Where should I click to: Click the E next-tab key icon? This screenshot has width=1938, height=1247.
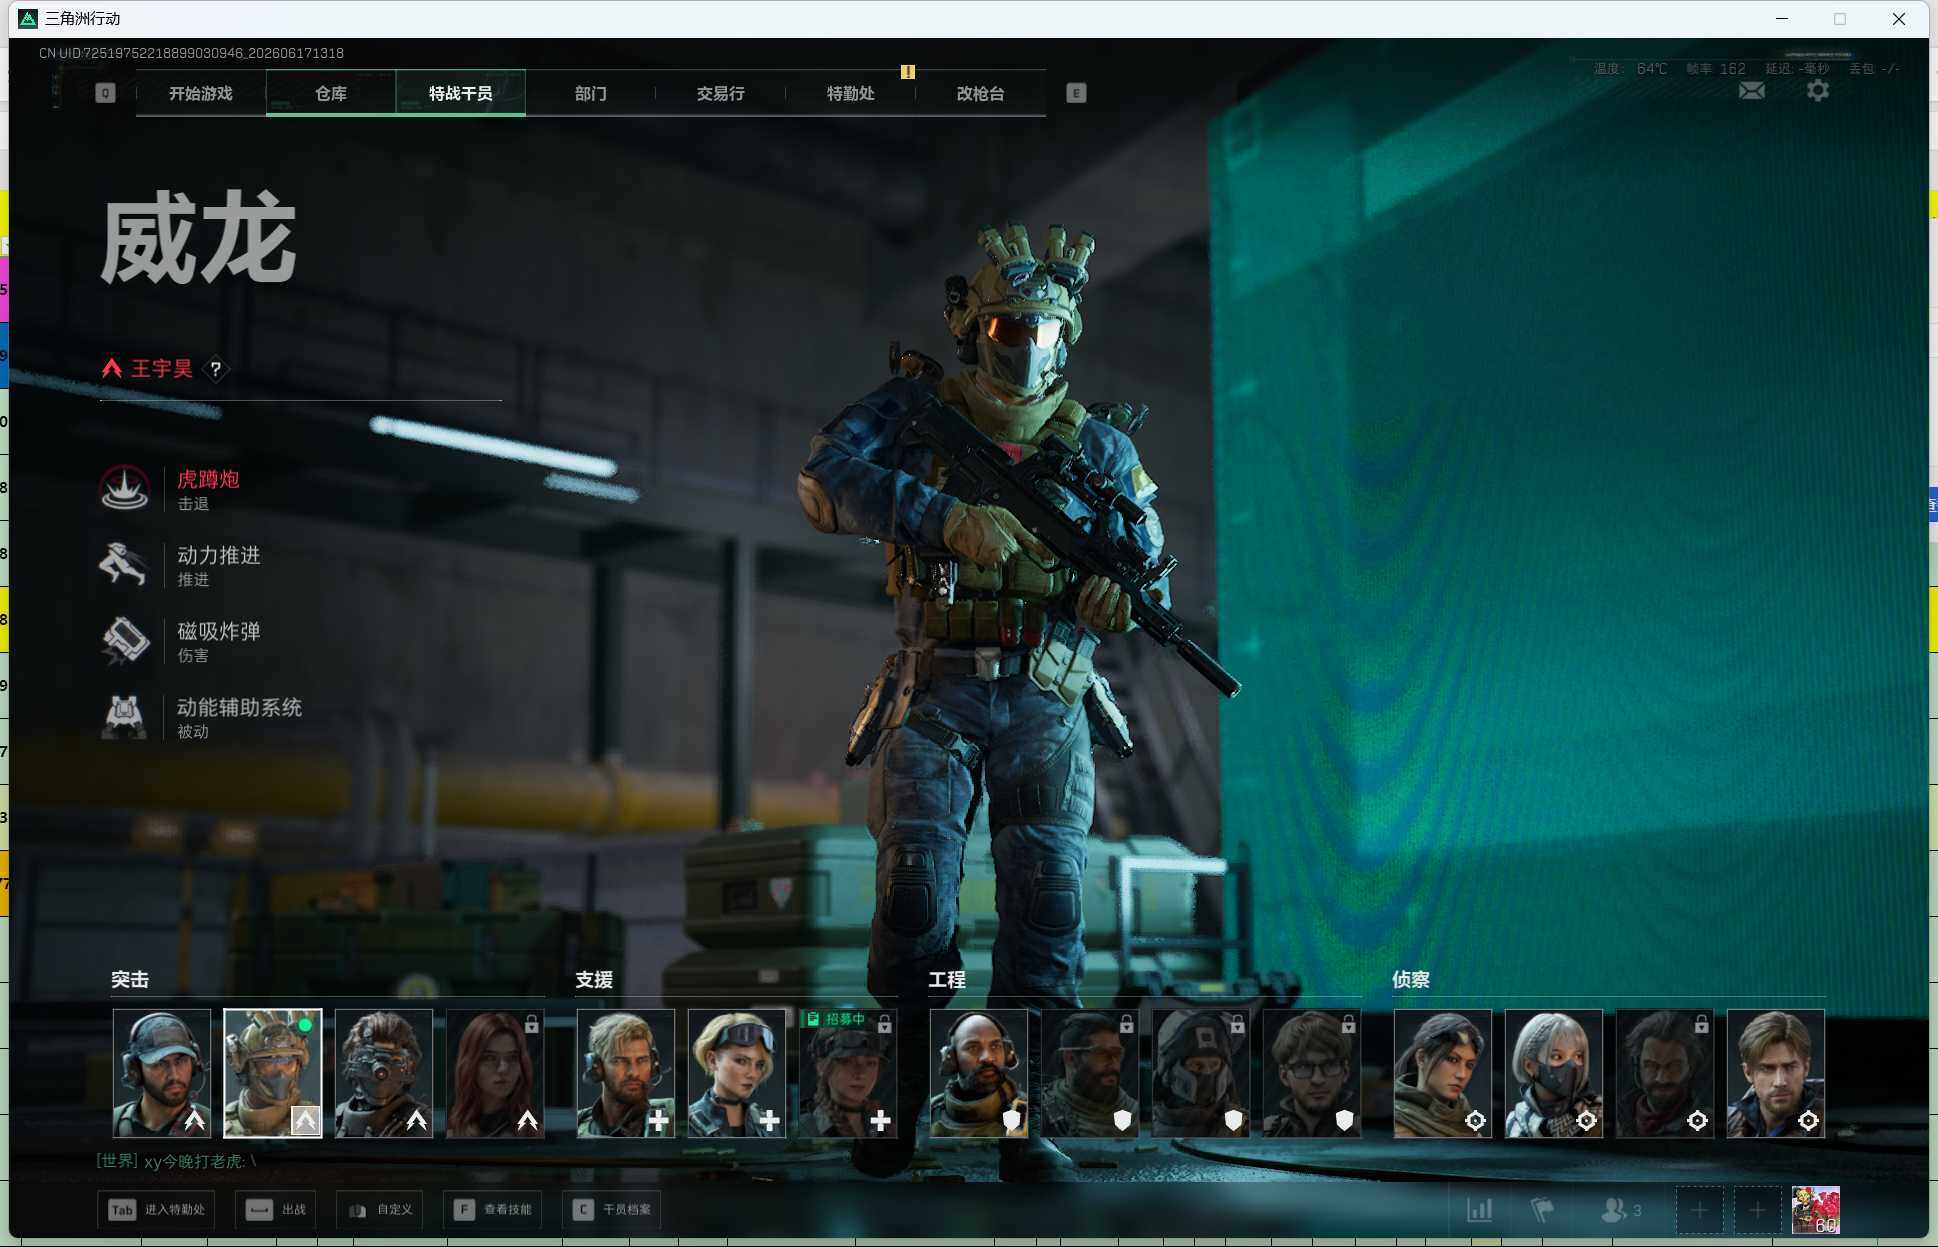(1076, 93)
